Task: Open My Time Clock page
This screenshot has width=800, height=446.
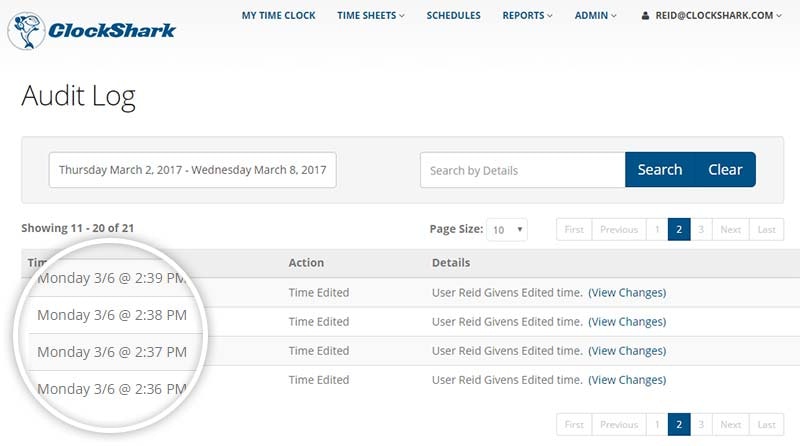Action: coord(279,16)
